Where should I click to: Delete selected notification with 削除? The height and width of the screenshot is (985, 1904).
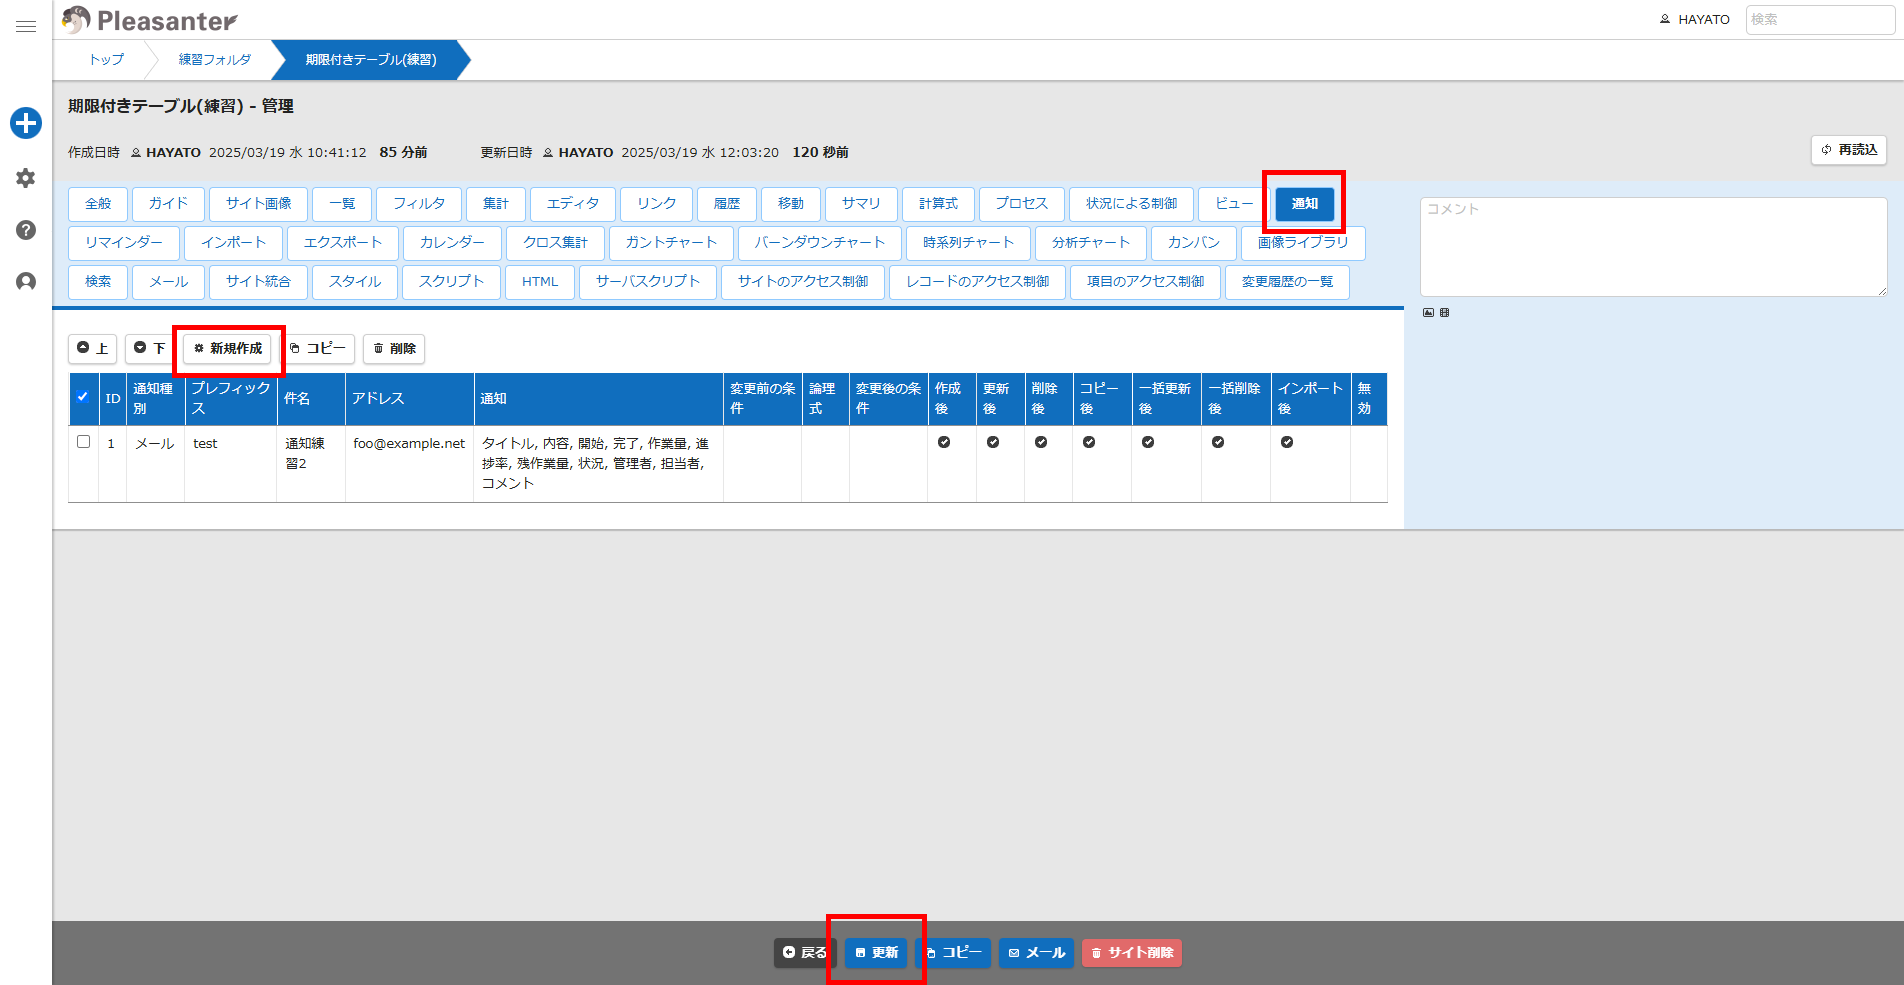coord(394,348)
